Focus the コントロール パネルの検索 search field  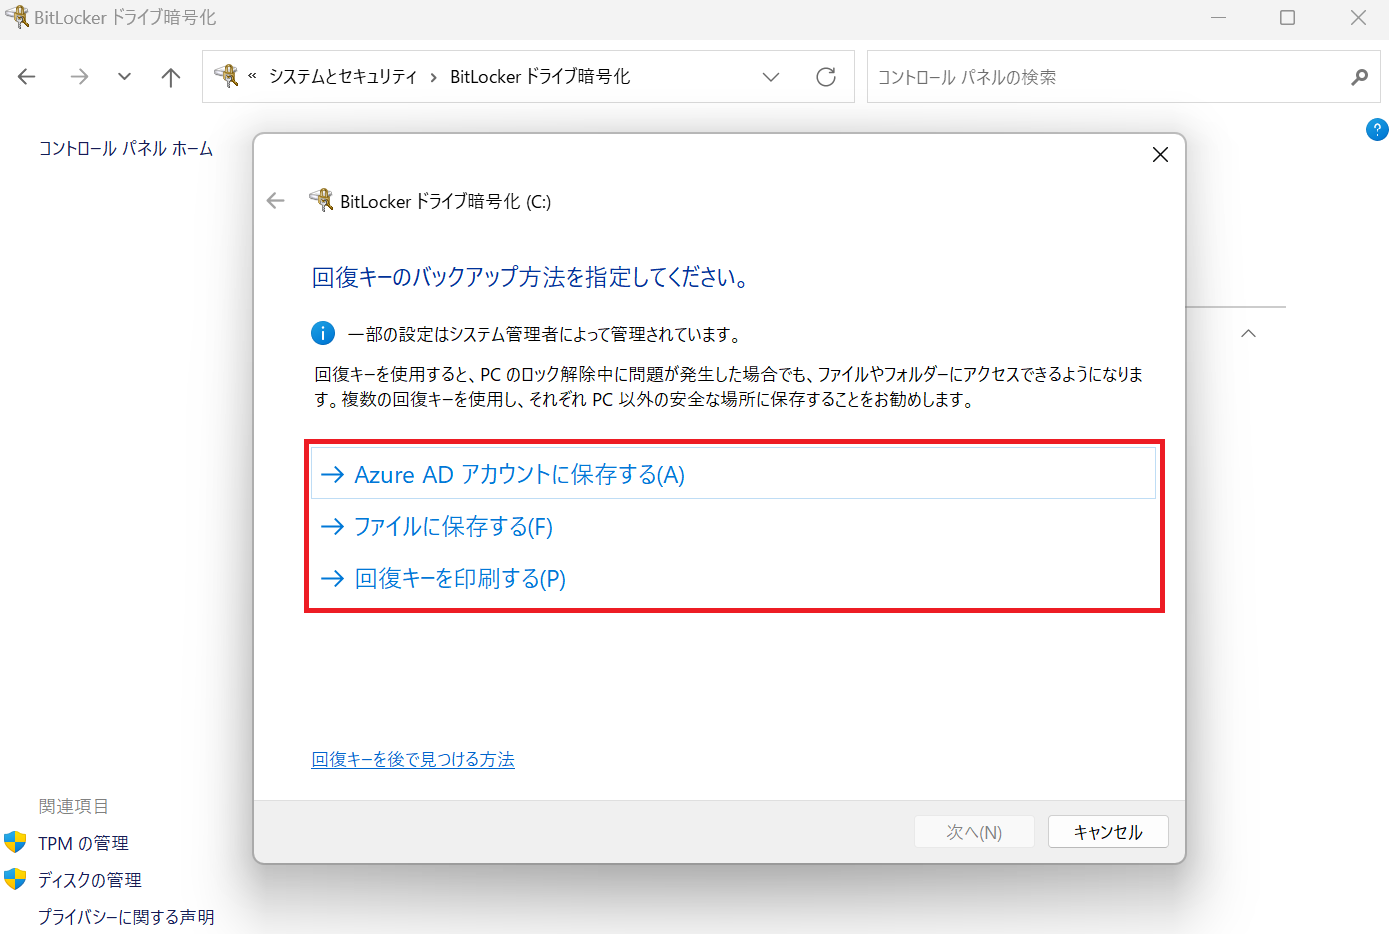tap(1123, 77)
